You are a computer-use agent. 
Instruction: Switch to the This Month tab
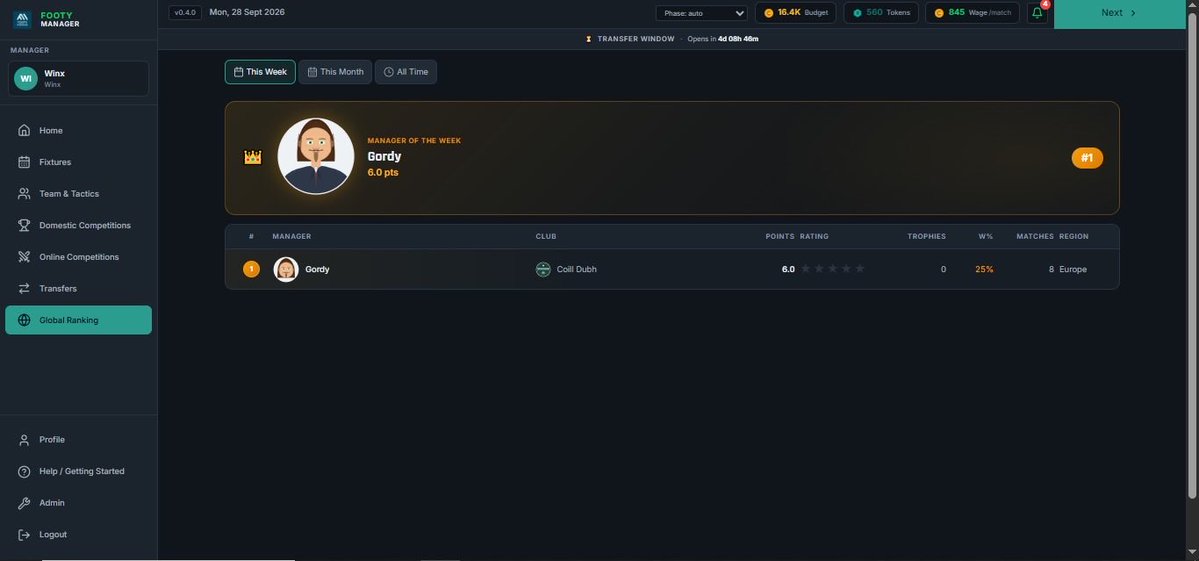tap(336, 72)
